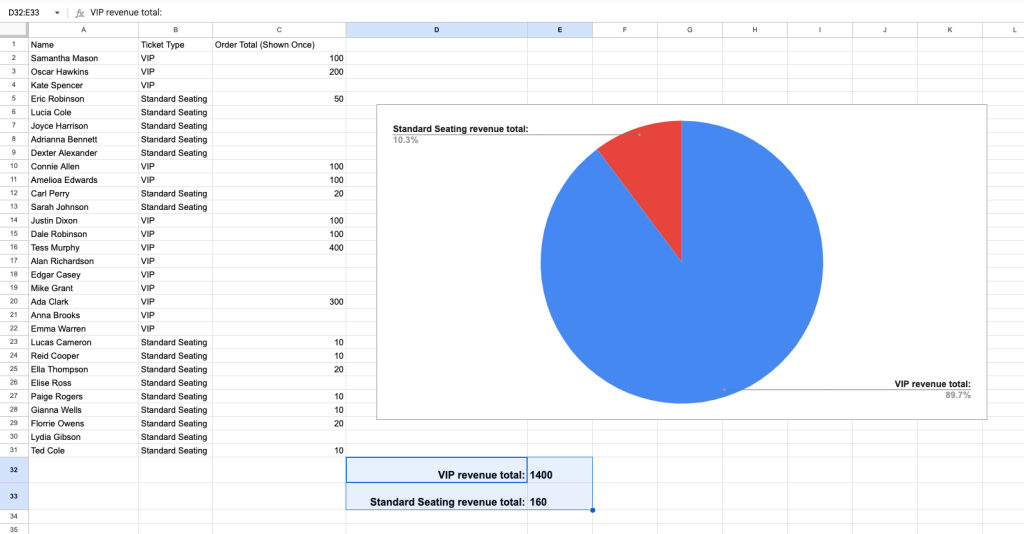This screenshot has height=534, width=1024.
Task: Click the chart's 10.3% Standard Seating label
Action: click(406, 140)
